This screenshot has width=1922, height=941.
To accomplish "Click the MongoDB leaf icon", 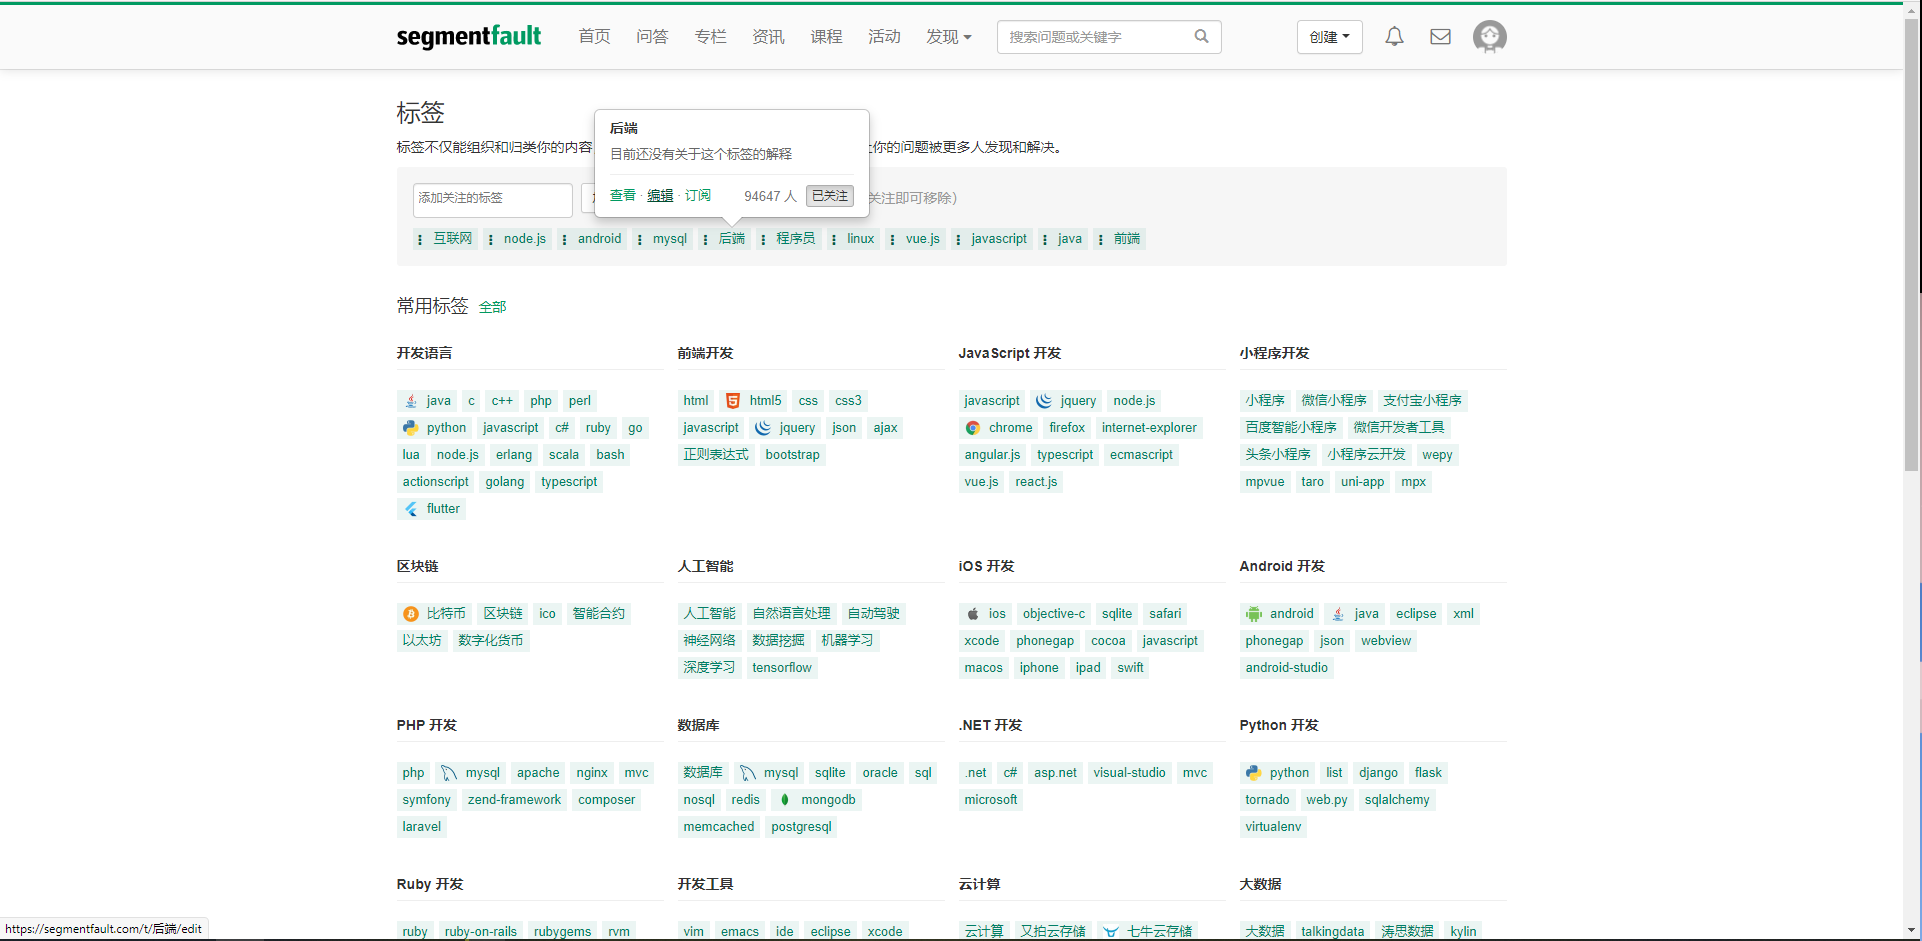I will click(785, 800).
